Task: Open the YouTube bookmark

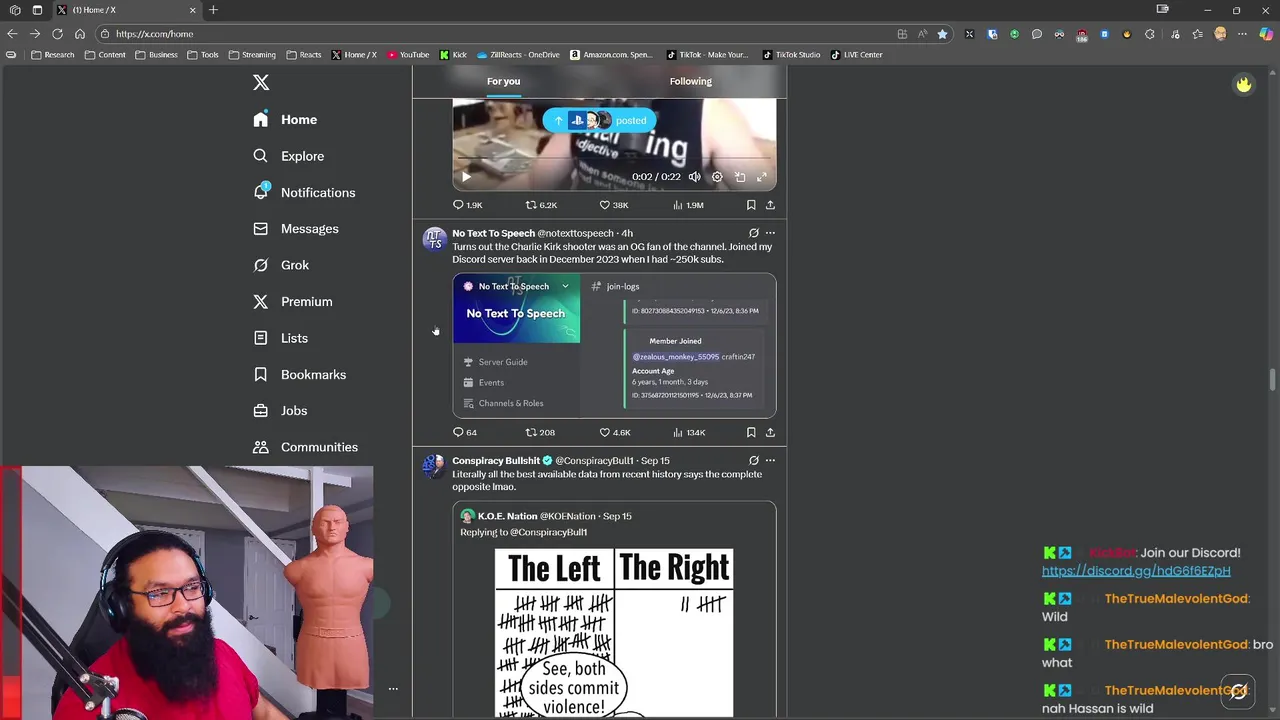Action: [408, 55]
